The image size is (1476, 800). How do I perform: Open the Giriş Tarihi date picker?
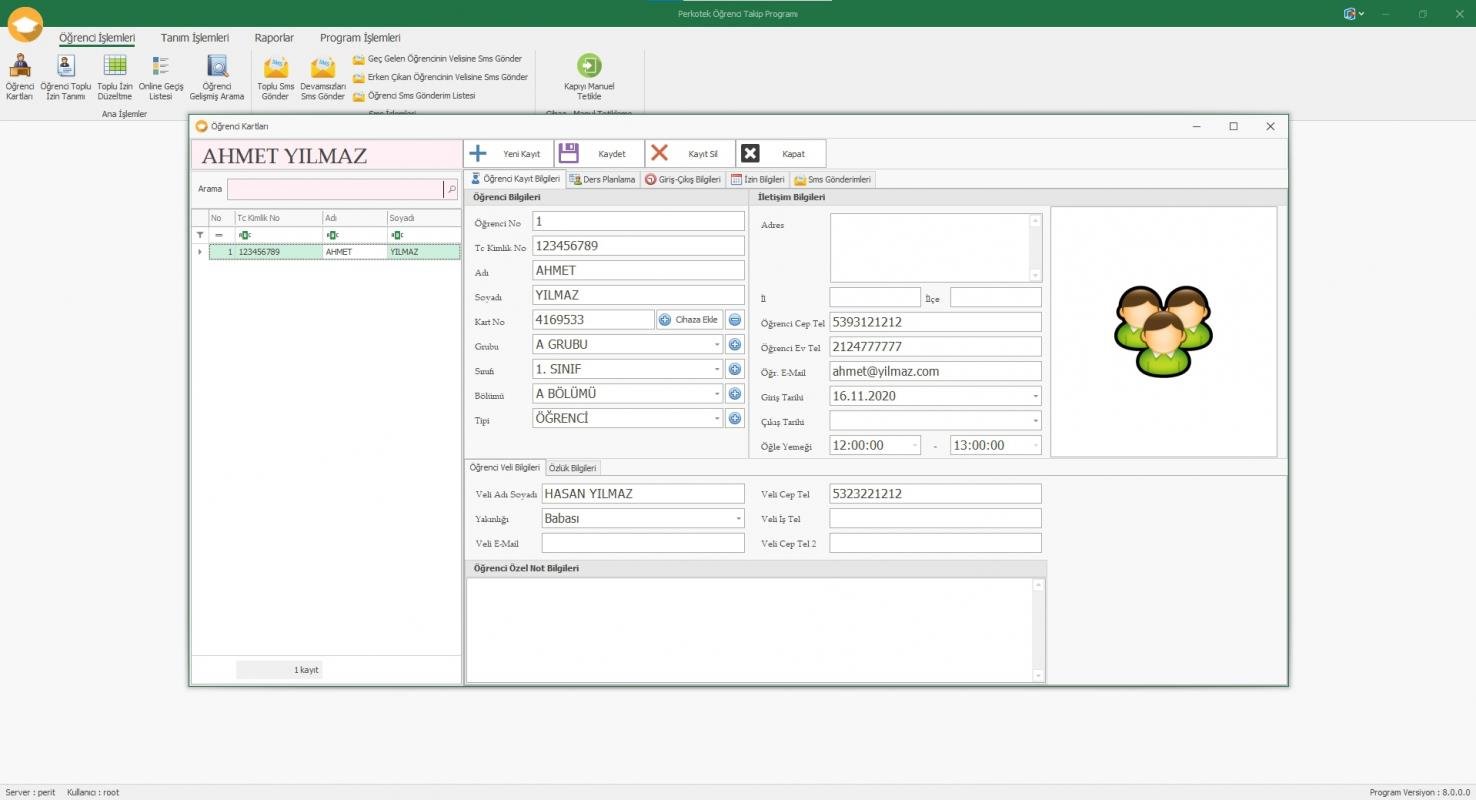[1035, 396]
